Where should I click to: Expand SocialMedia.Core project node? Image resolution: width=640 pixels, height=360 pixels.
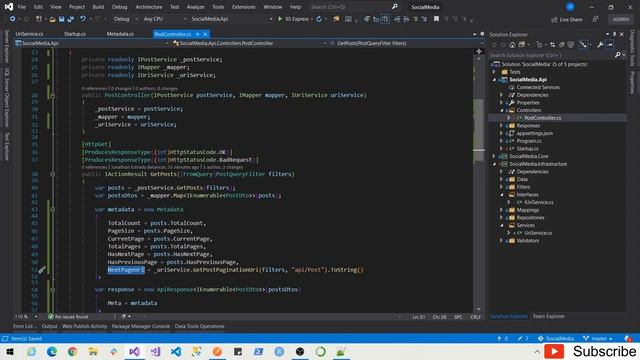(x=495, y=156)
